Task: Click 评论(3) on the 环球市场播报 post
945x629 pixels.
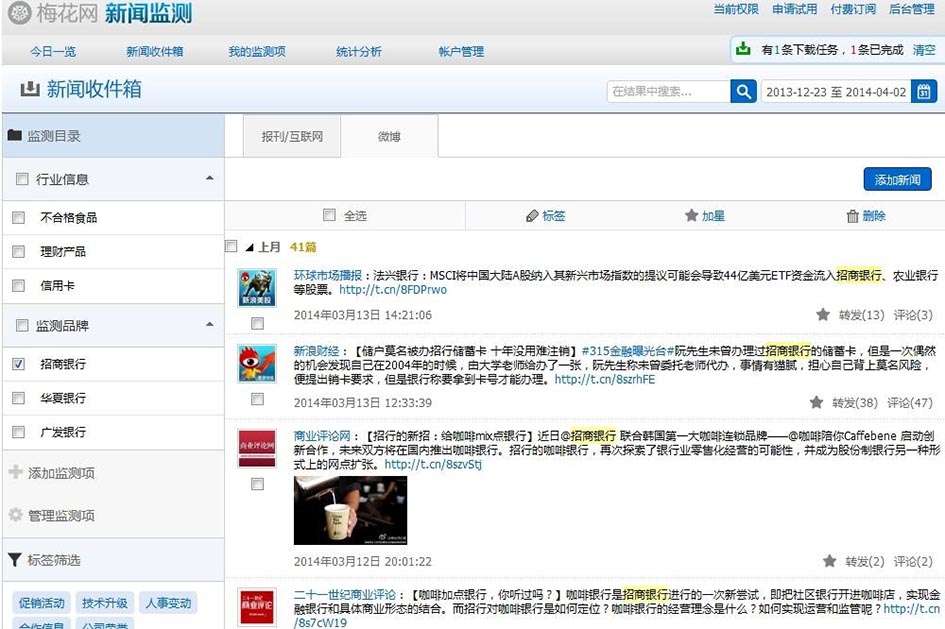Action: click(913, 314)
